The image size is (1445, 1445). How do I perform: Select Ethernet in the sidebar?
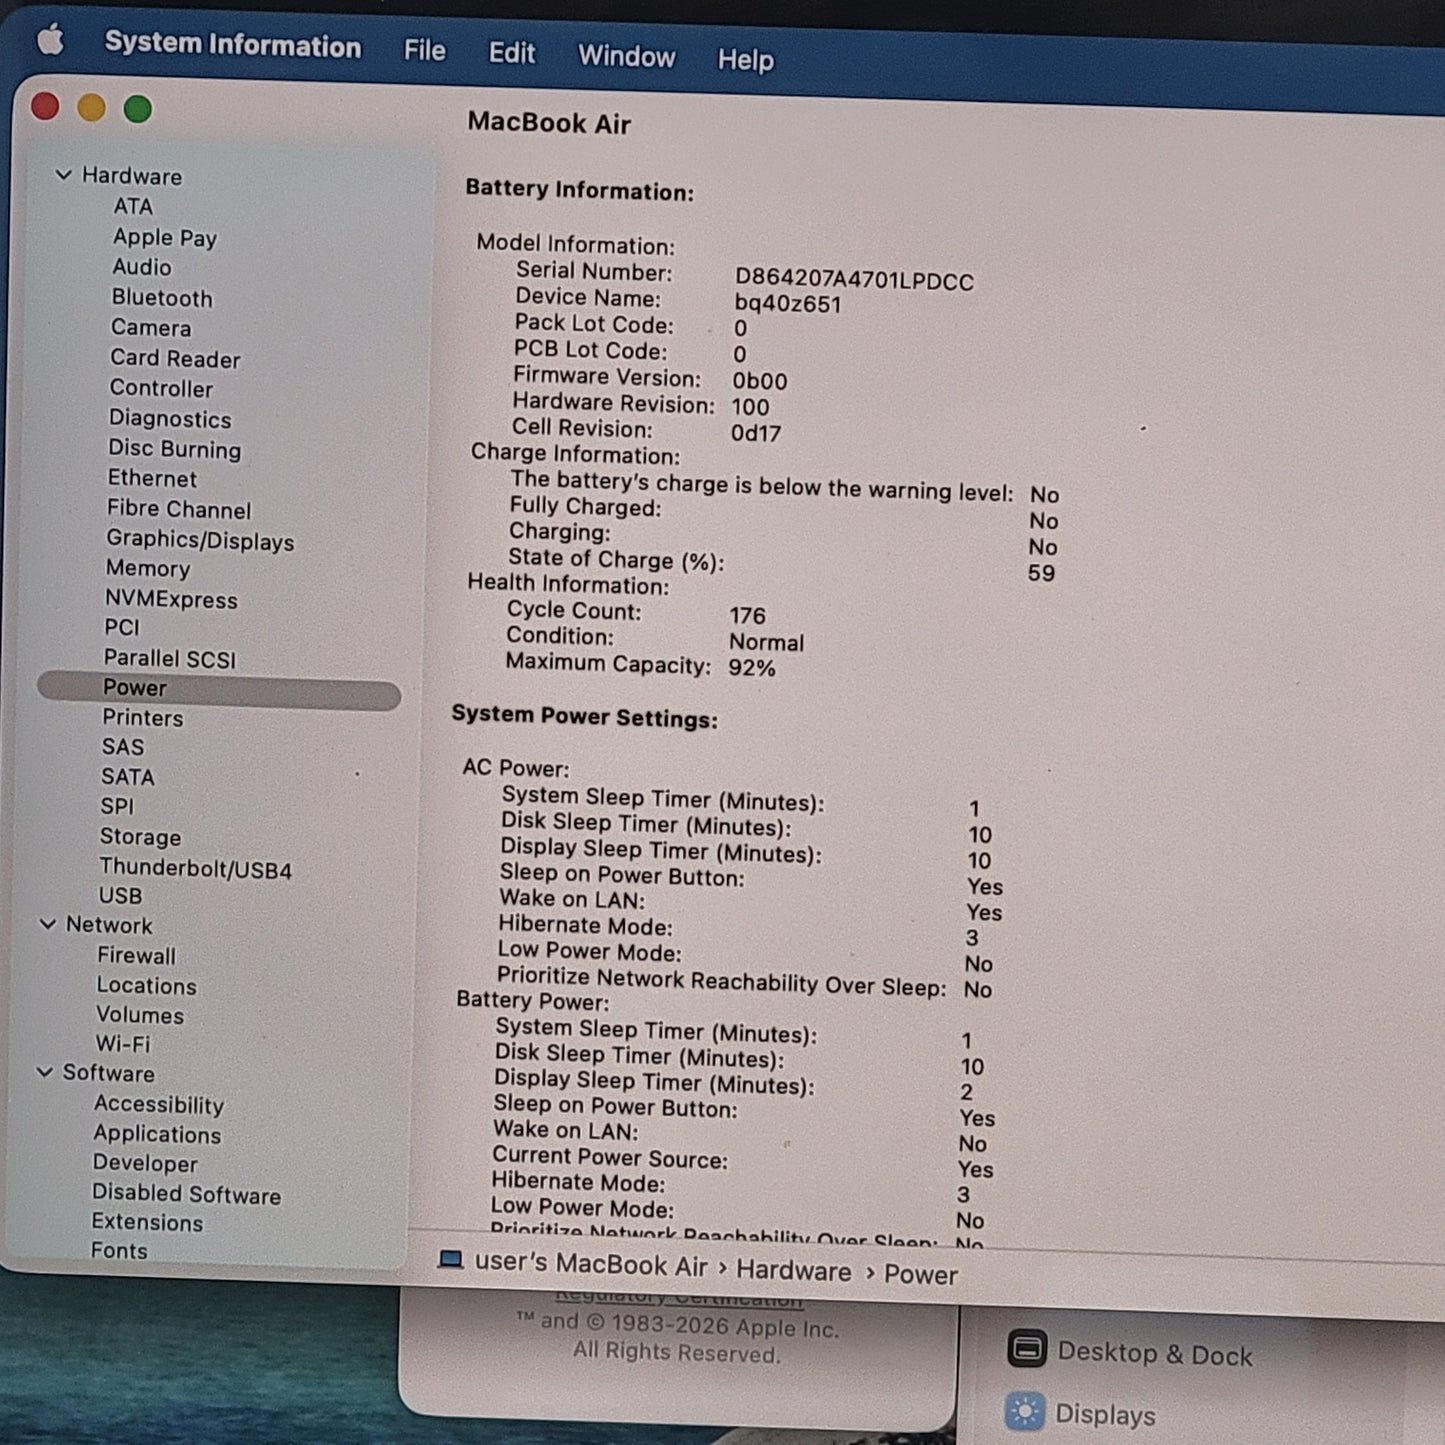click(152, 478)
